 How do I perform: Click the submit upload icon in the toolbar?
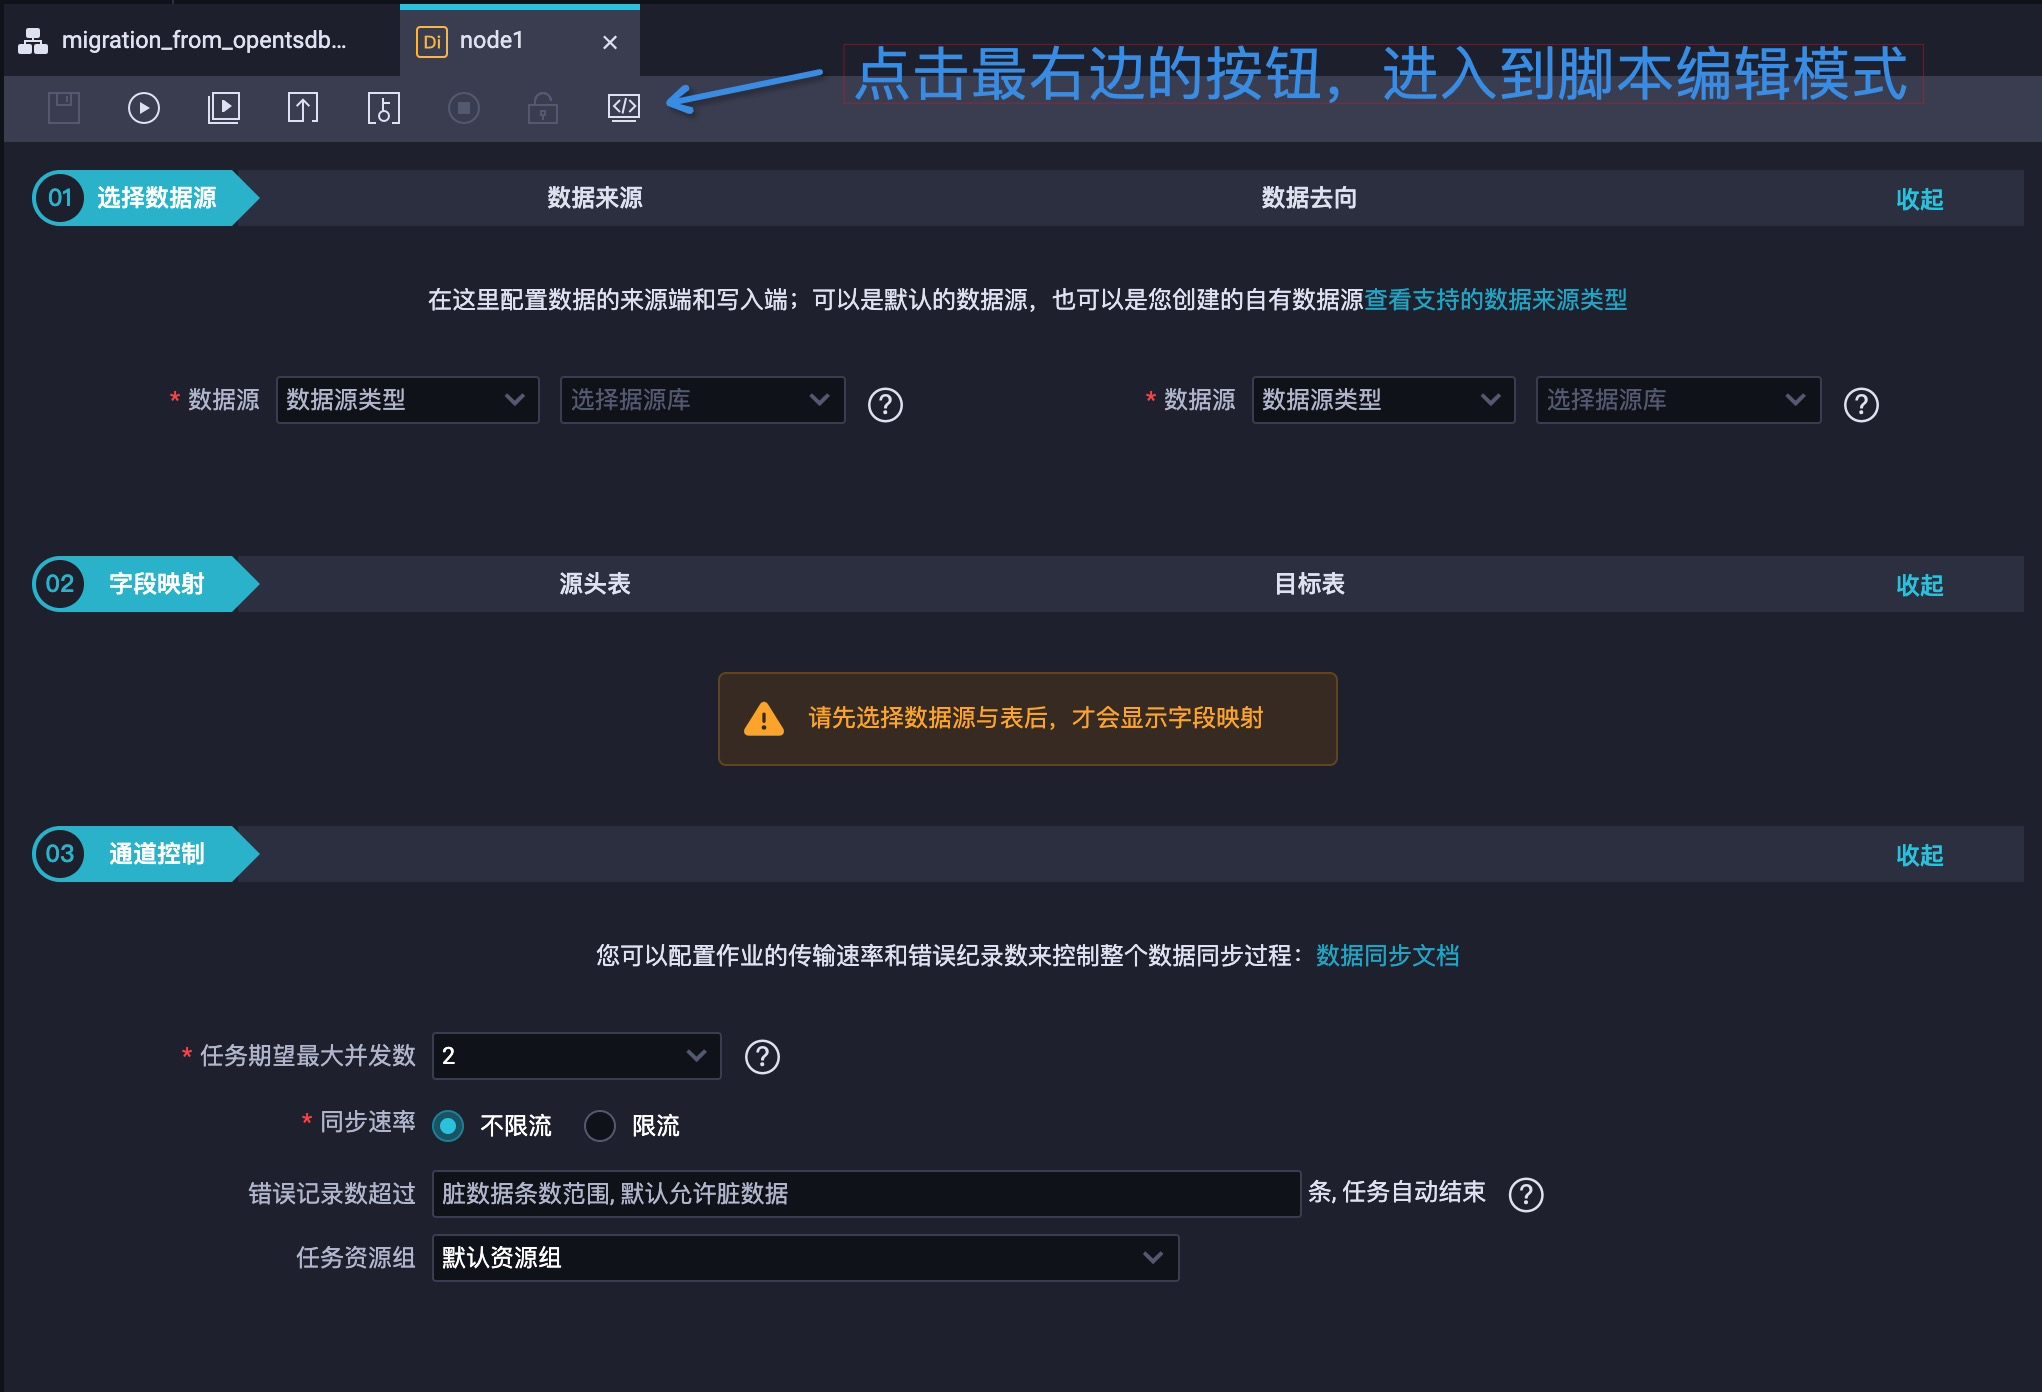pyautogui.click(x=303, y=107)
